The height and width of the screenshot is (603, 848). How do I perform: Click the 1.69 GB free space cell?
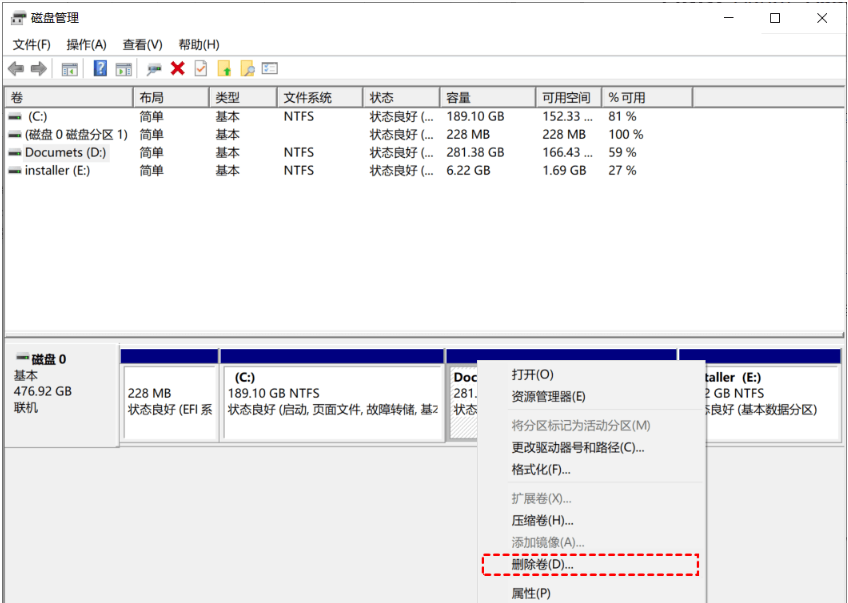[564, 170]
